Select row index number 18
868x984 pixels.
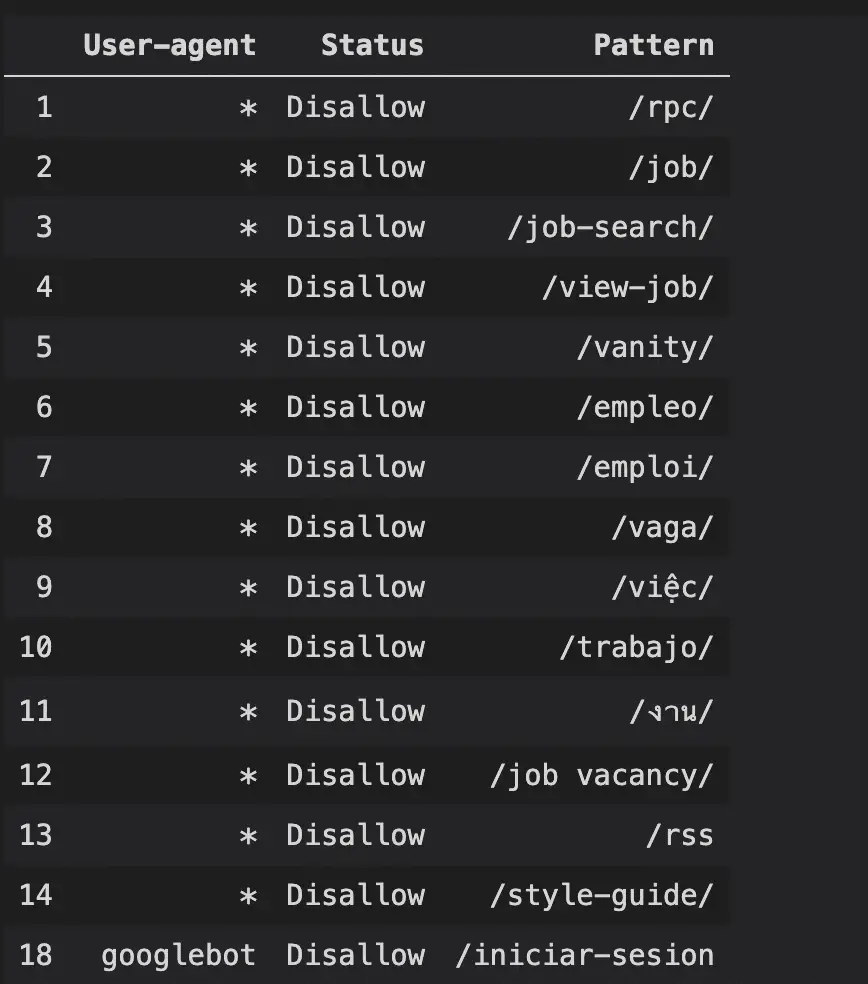point(36,955)
